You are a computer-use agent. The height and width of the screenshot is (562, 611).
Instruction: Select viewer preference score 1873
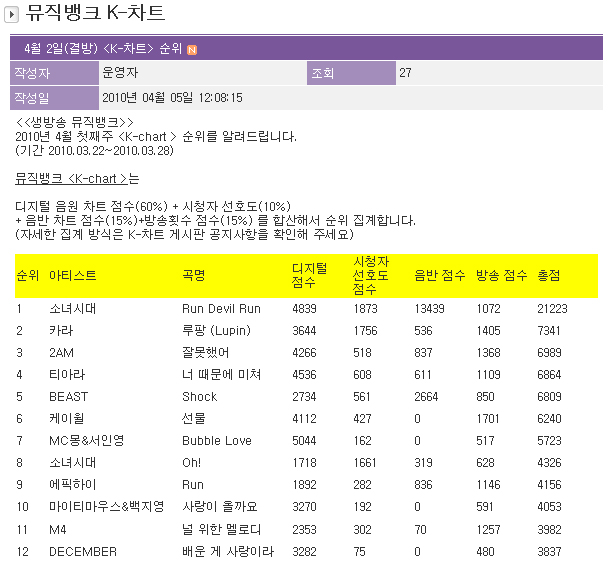[366, 309]
